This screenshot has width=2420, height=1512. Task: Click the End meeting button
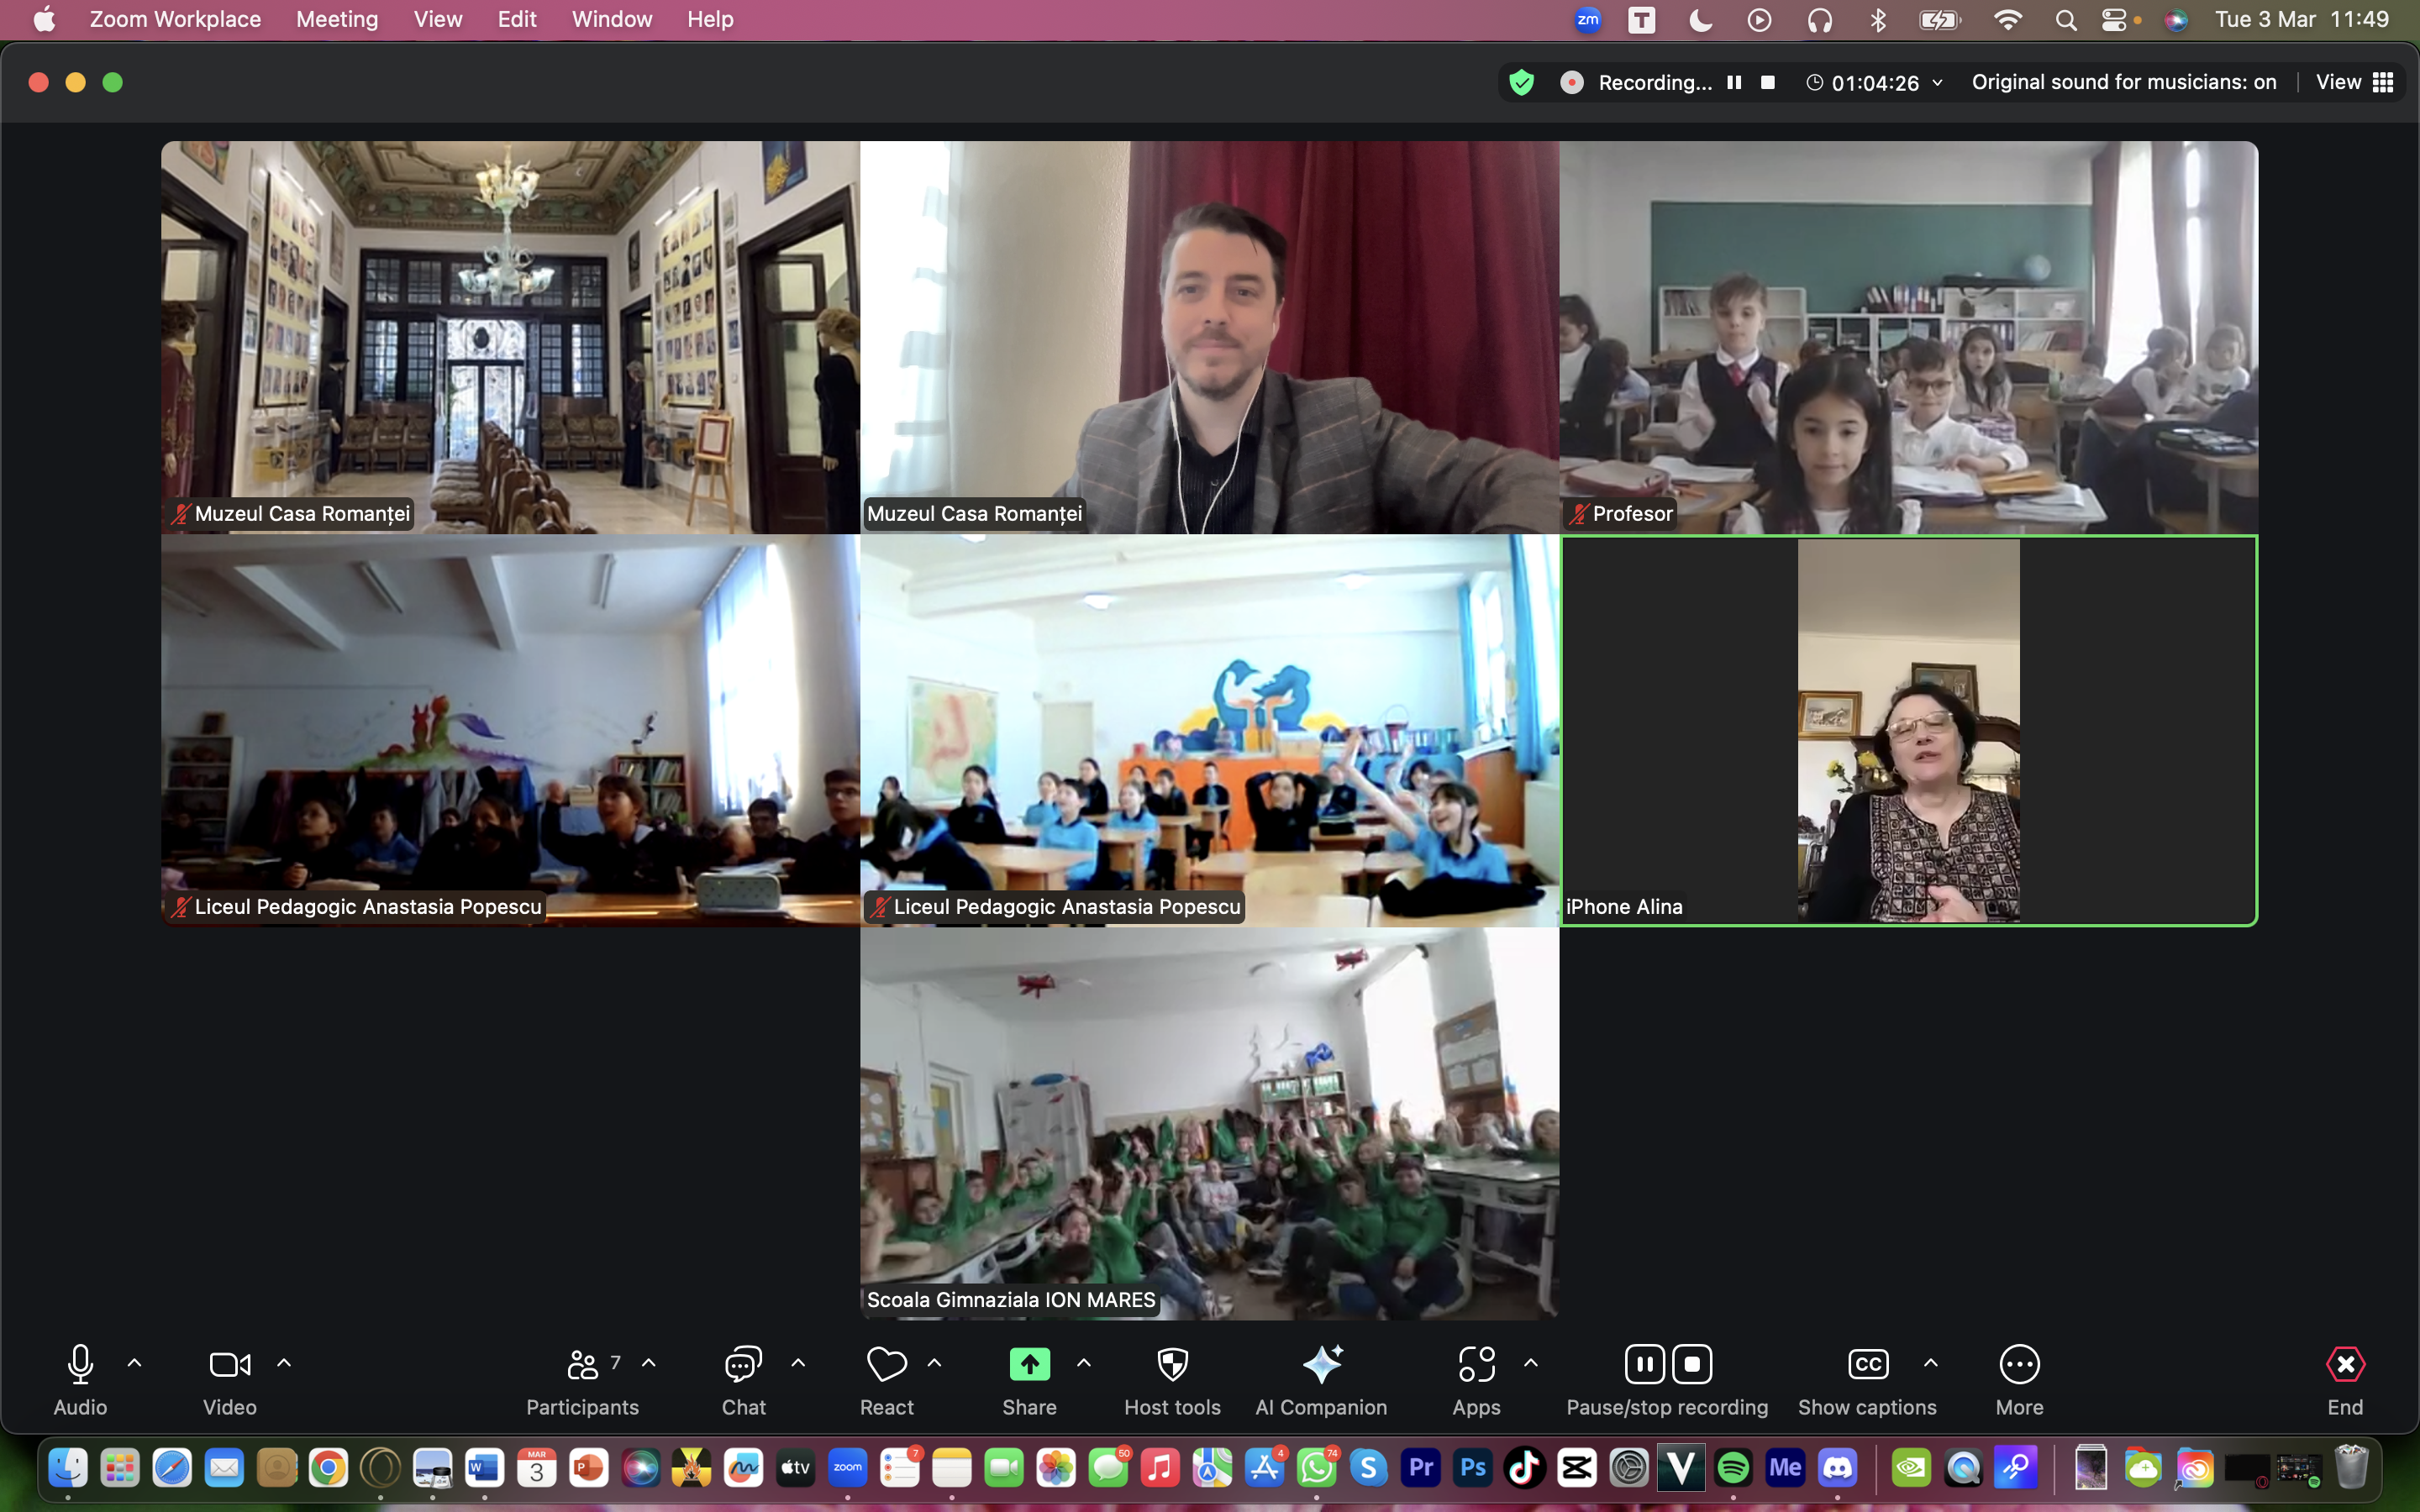(2344, 1365)
